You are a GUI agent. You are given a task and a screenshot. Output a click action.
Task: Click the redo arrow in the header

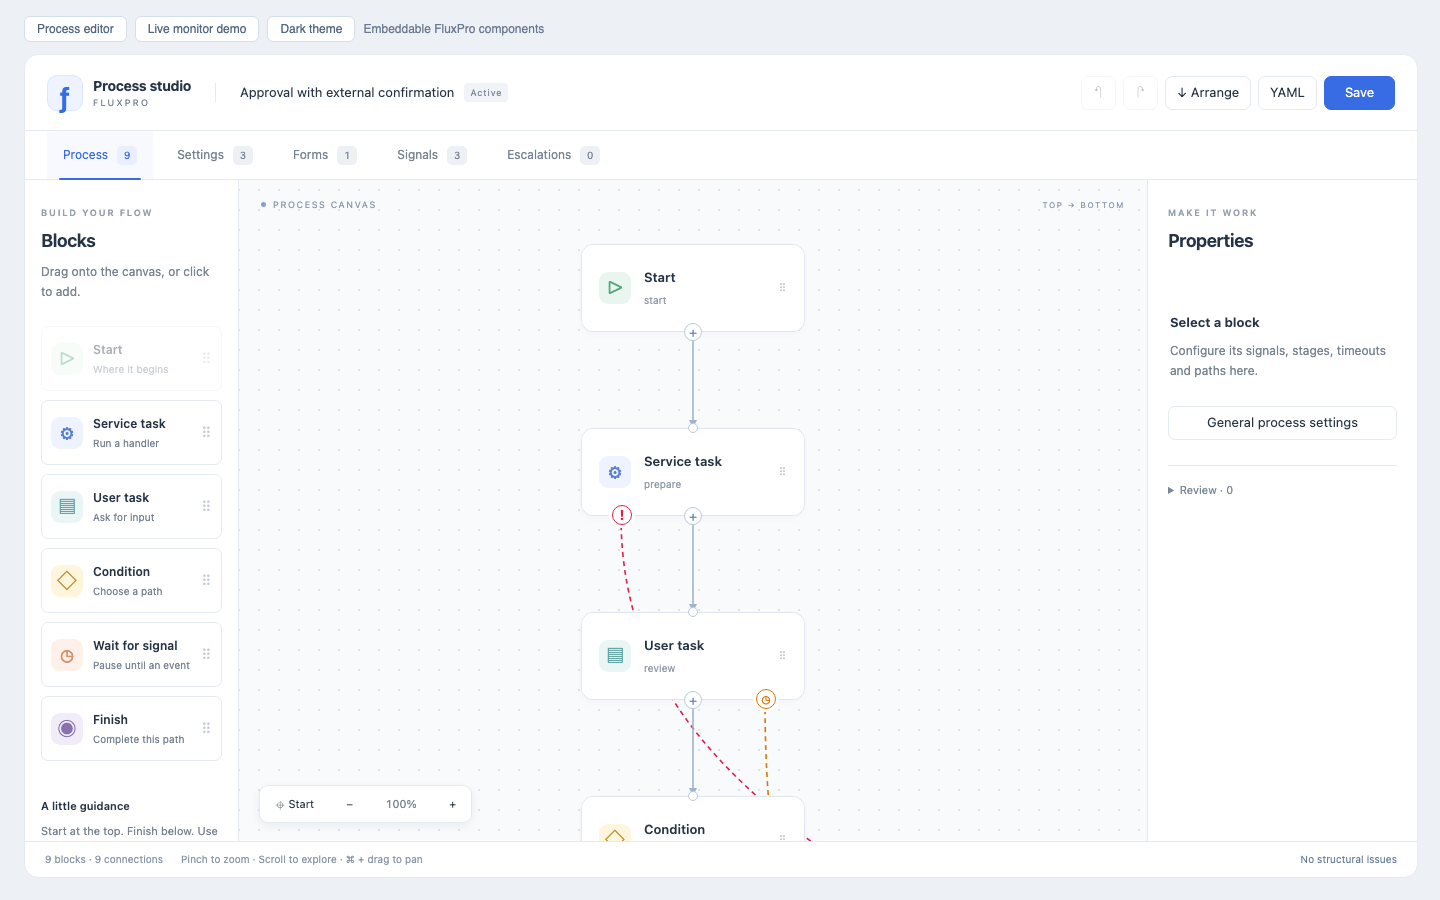coord(1140,93)
